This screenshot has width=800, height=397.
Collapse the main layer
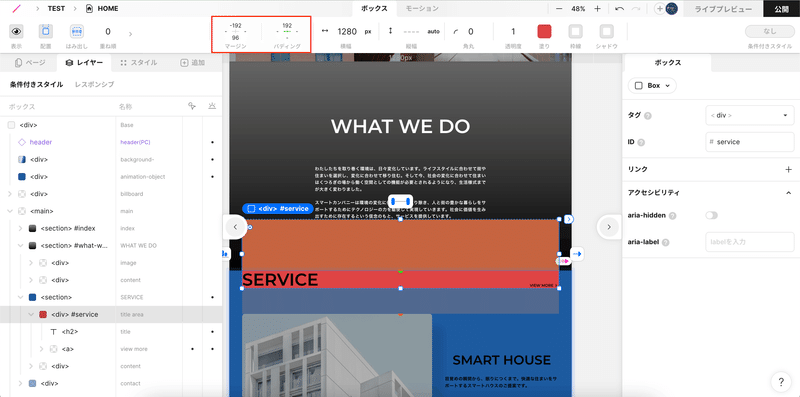[x=10, y=211]
